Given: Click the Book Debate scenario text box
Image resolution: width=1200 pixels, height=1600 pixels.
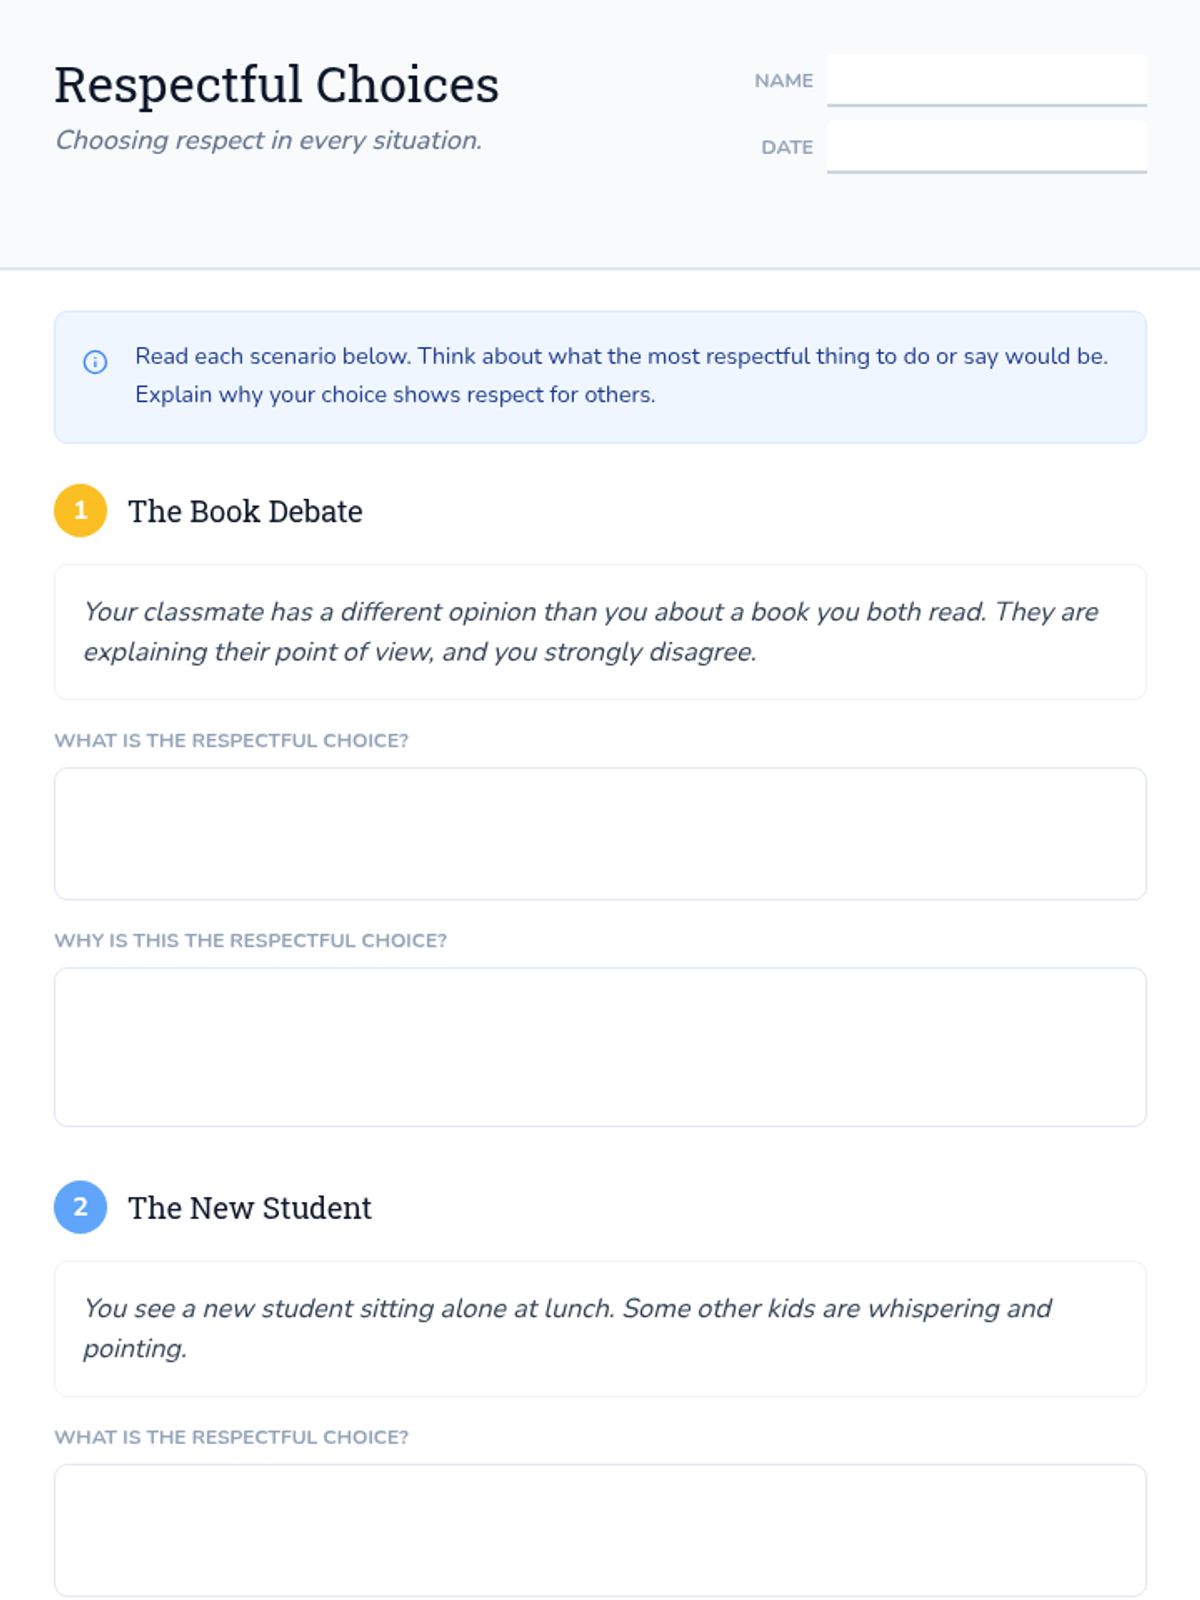Looking at the screenshot, I should click(600, 632).
